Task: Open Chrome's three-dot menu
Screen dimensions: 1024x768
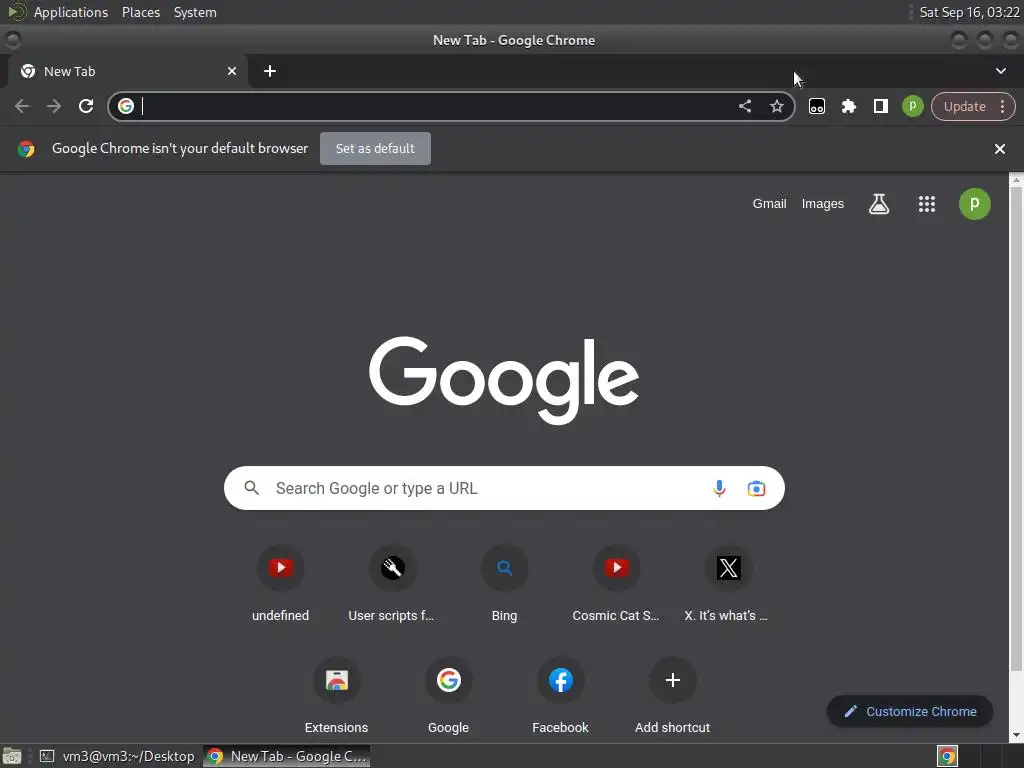Action: coord(1002,106)
